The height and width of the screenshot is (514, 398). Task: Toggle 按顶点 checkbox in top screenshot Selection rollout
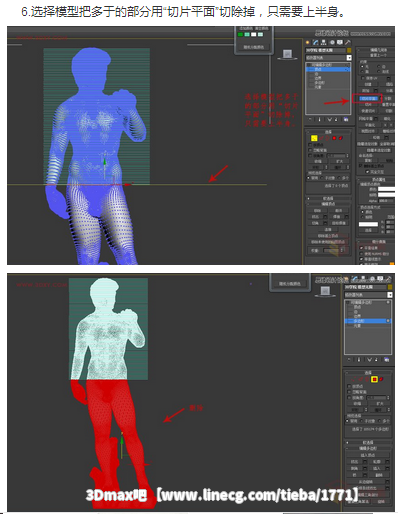(x=310, y=145)
